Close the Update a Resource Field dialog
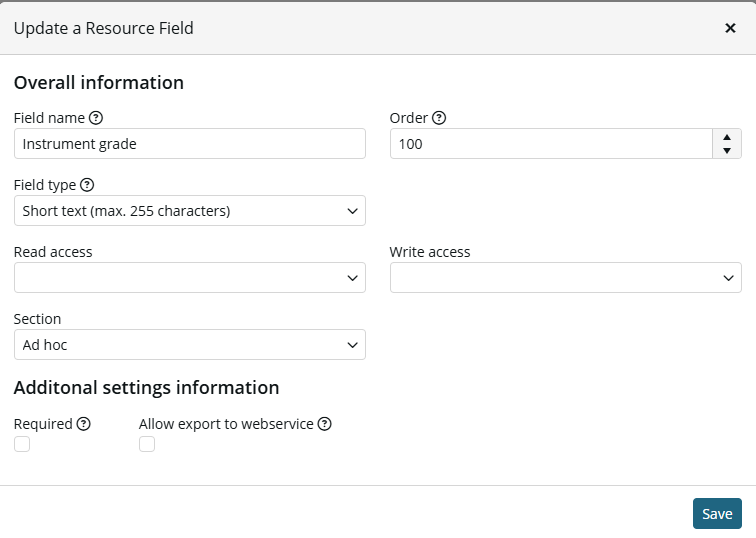756x538 pixels. tap(730, 28)
